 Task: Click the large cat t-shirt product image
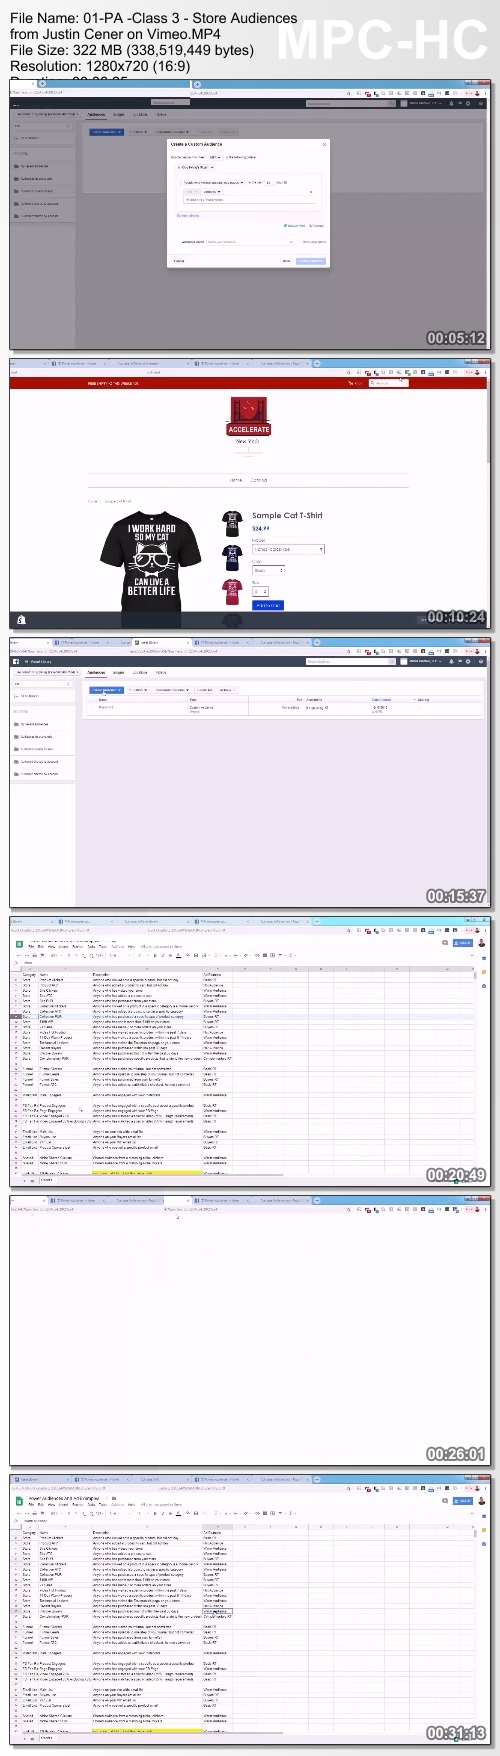pyautogui.click(x=151, y=561)
